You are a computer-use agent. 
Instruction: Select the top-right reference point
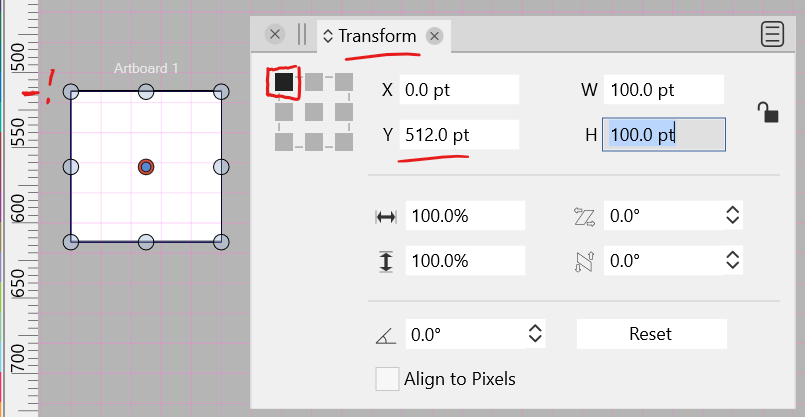(x=344, y=81)
